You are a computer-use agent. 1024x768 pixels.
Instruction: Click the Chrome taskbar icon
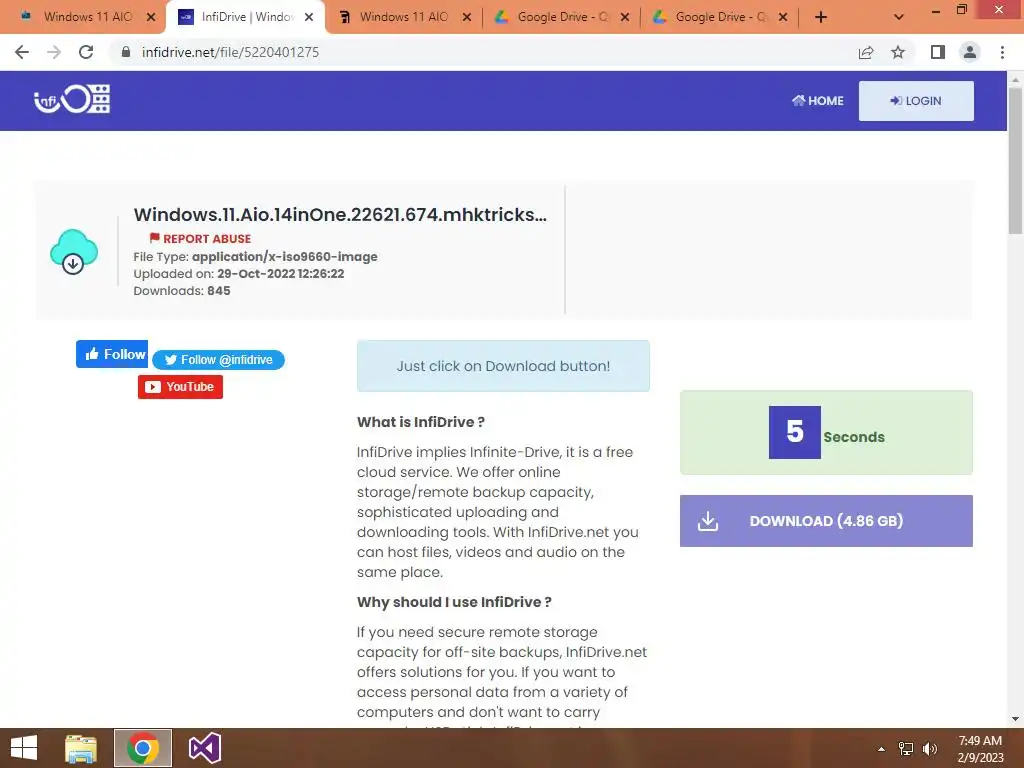click(x=143, y=748)
